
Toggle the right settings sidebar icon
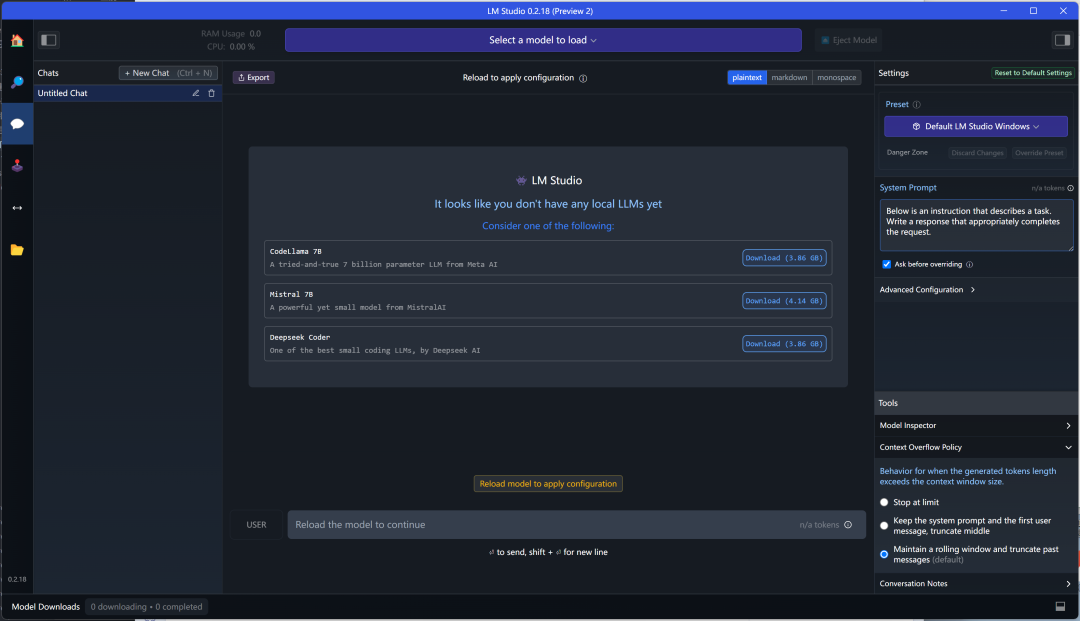pyautogui.click(x=1062, y=40)
